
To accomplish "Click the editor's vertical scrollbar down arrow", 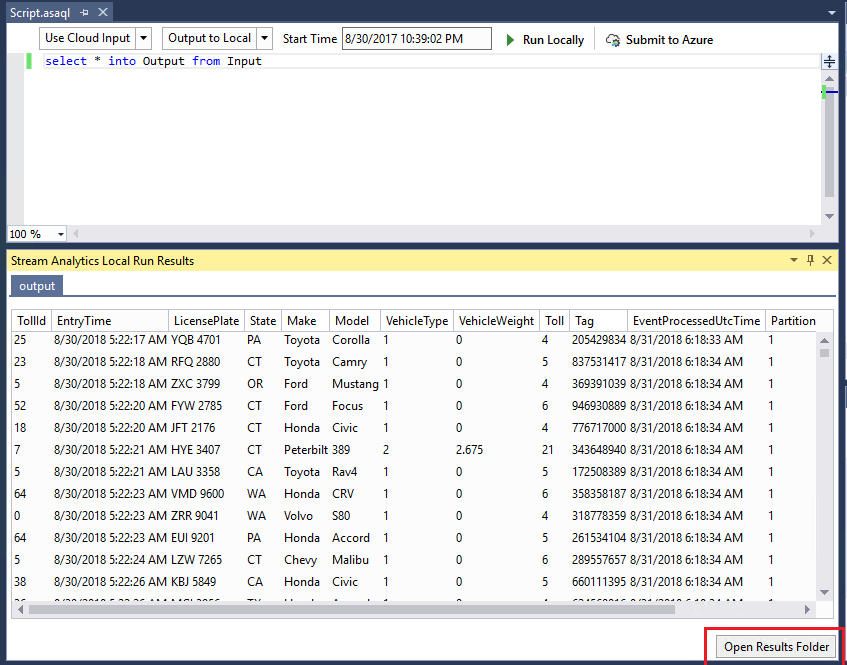I will [x=829, y=215].
